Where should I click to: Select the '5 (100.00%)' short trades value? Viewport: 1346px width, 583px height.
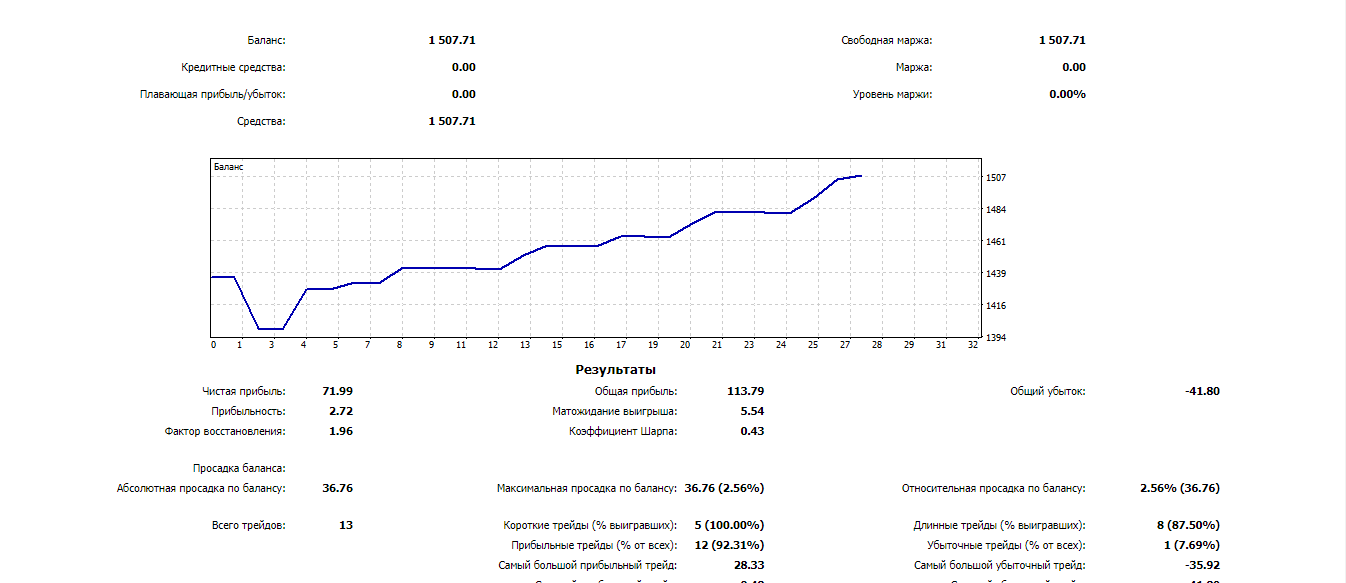[729, 525]
